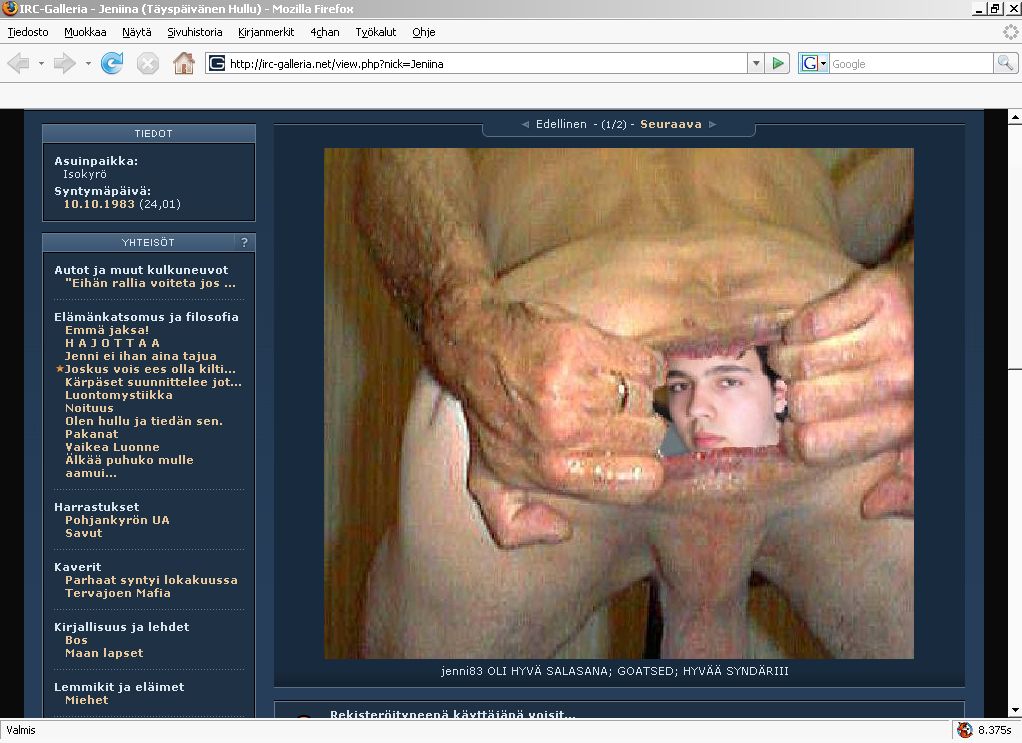The height and width of the screenshot is (743, 1022).
Task: Open the Back button history dropdown arrow
Action: 41,64
